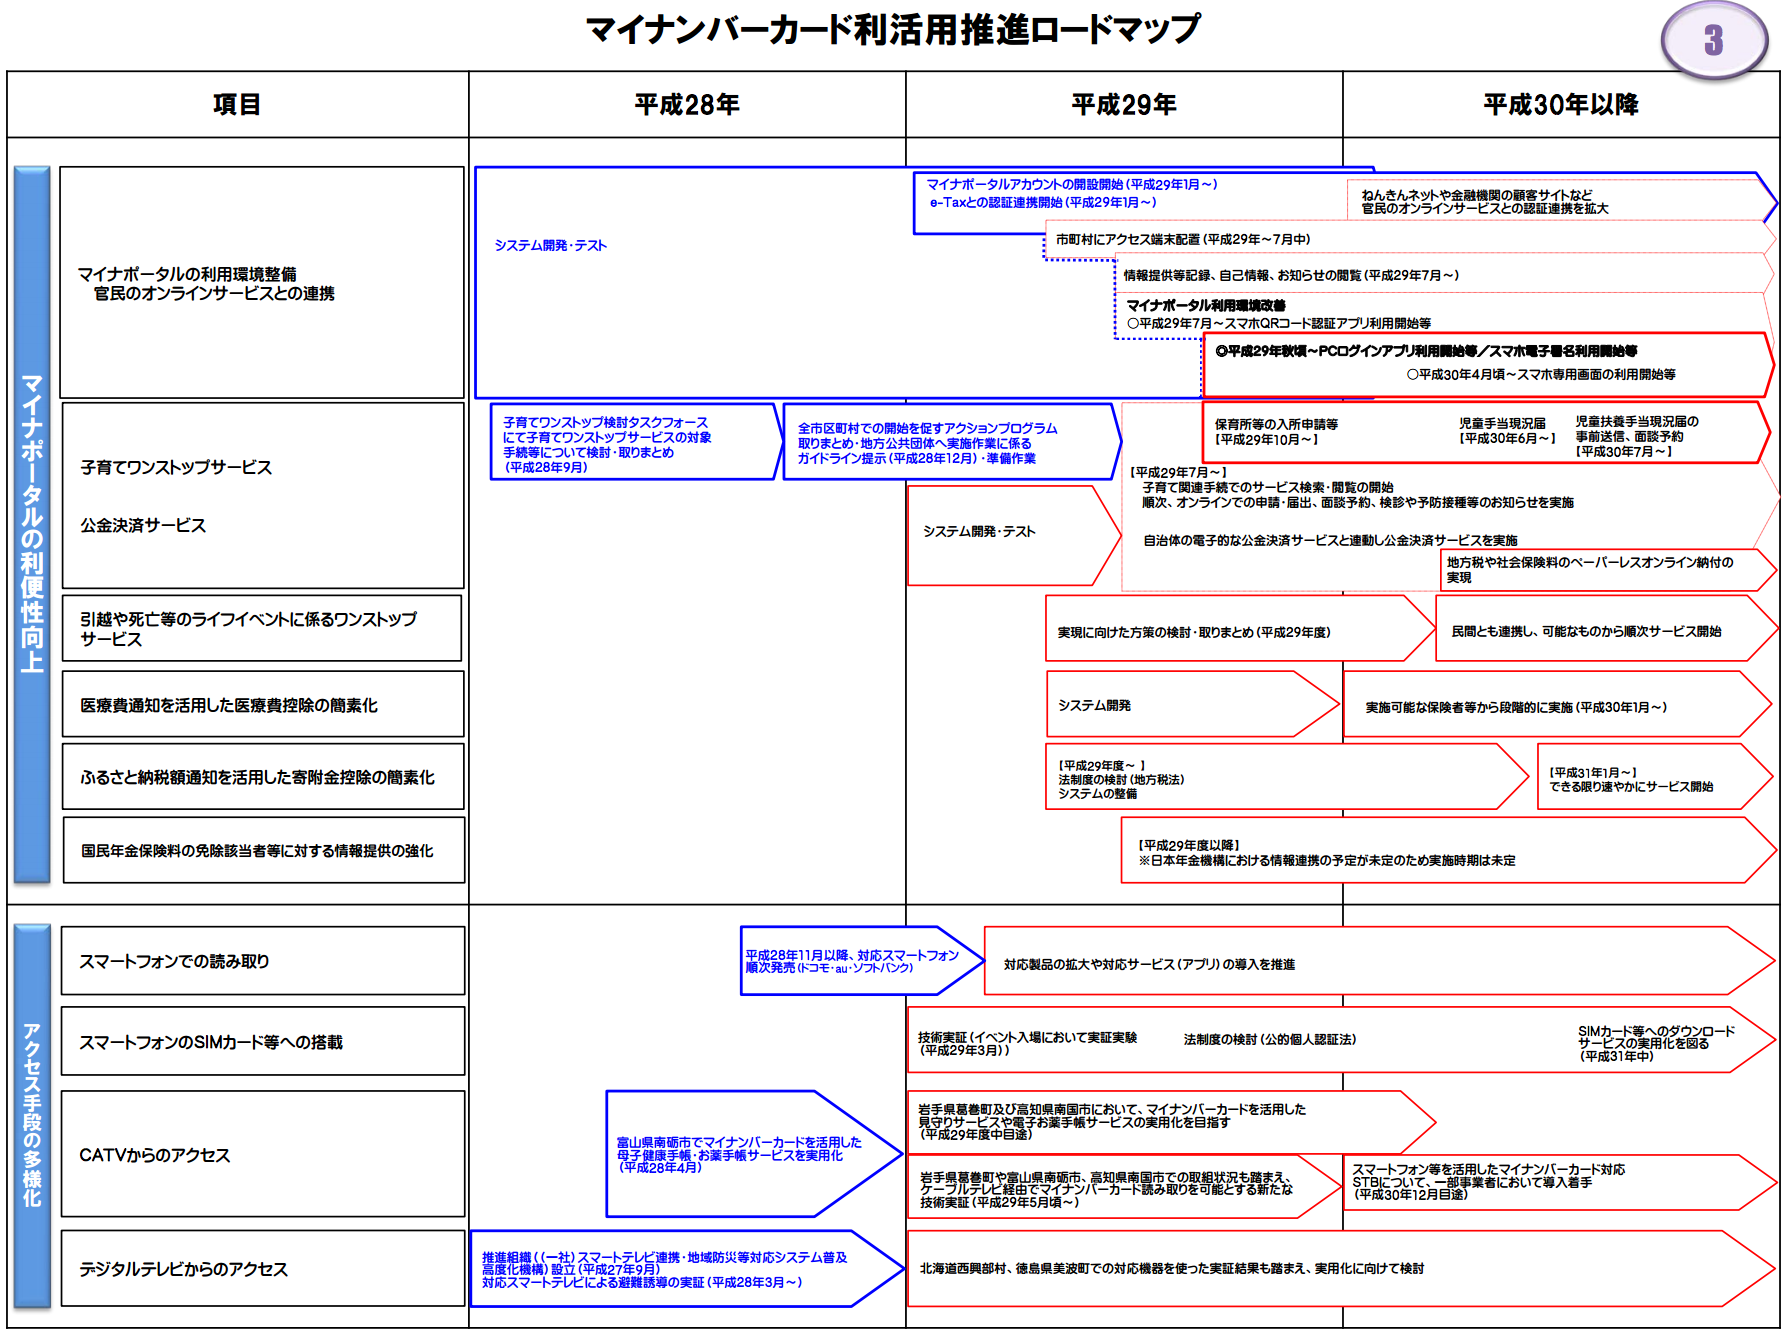Click 子育て関連手続でのサービス検索・閲覧の開始 text

pyautogui.click(x=1268, y=487)
